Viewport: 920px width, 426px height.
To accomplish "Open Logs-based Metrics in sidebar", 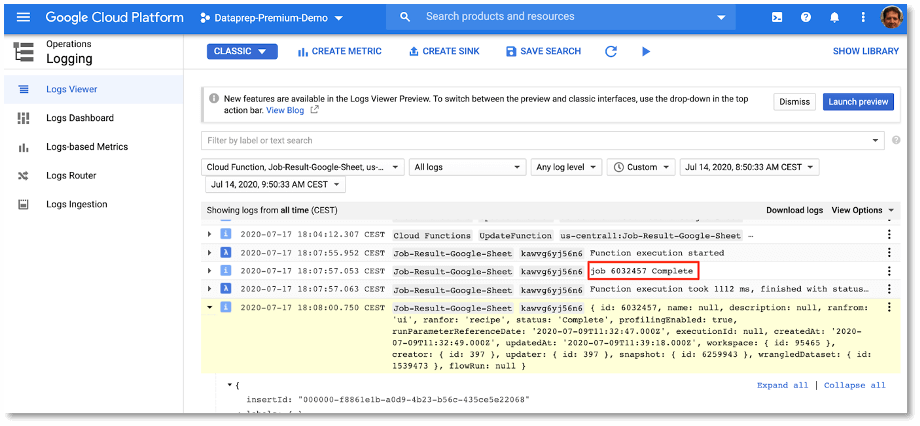I will (x=94, y=147).
